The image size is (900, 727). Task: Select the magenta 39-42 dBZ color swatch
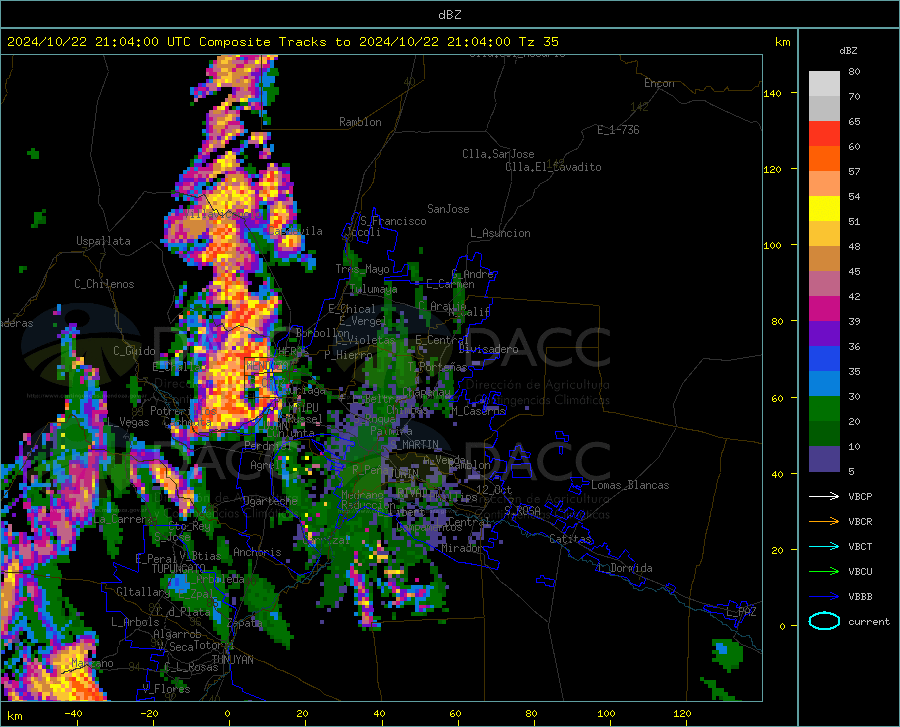[x=824, y=309]
